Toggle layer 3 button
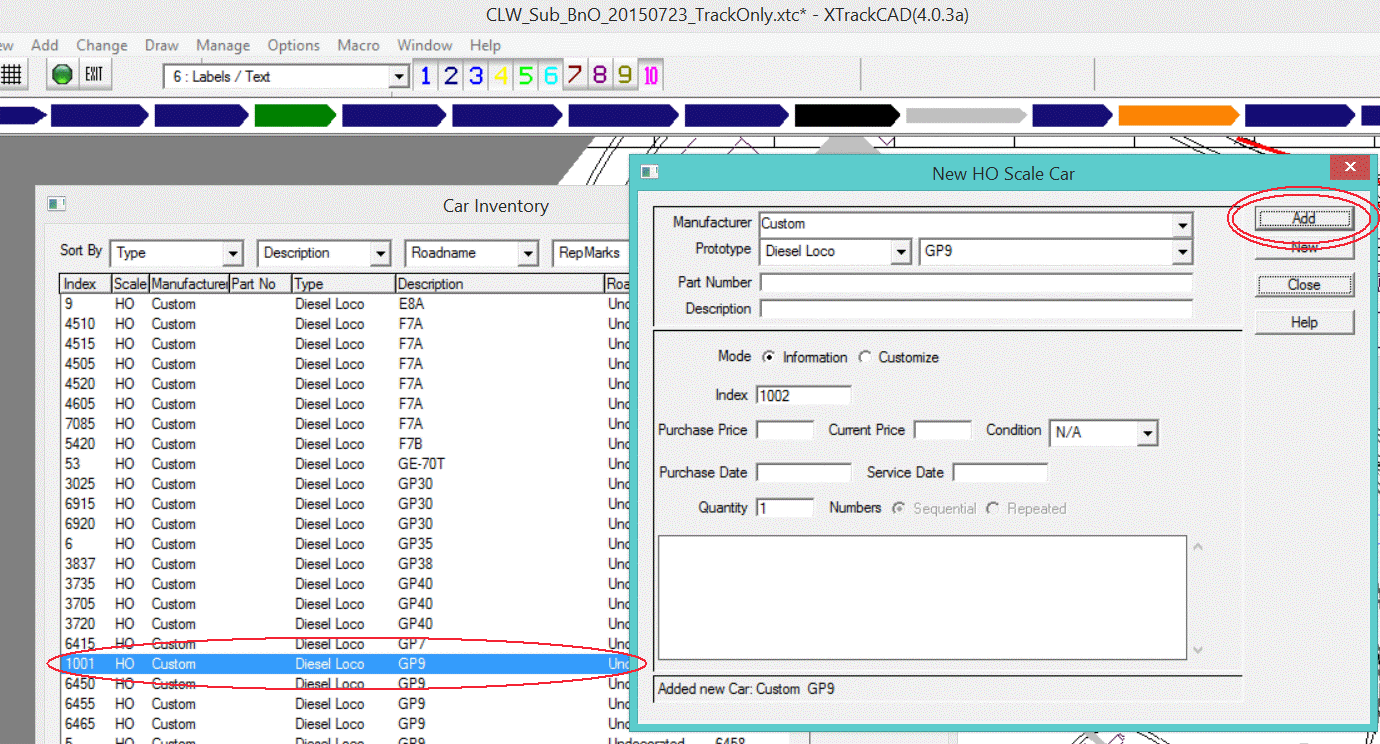This screenshot has width=1380, height=744. pyautogui.click(x=476, y=76)
